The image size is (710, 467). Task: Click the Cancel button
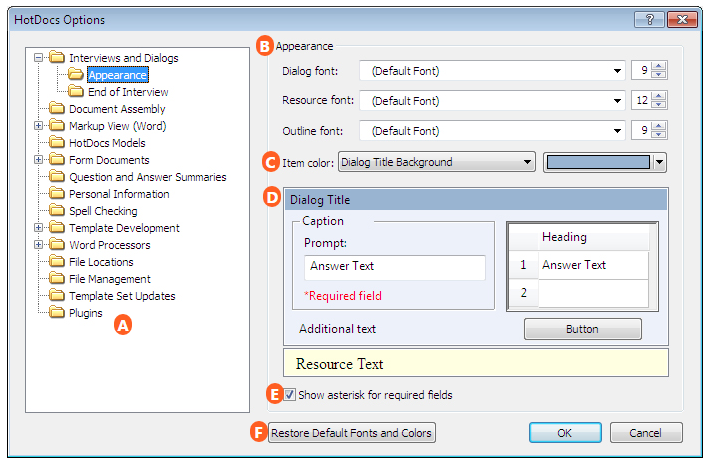tap(646, 433)
